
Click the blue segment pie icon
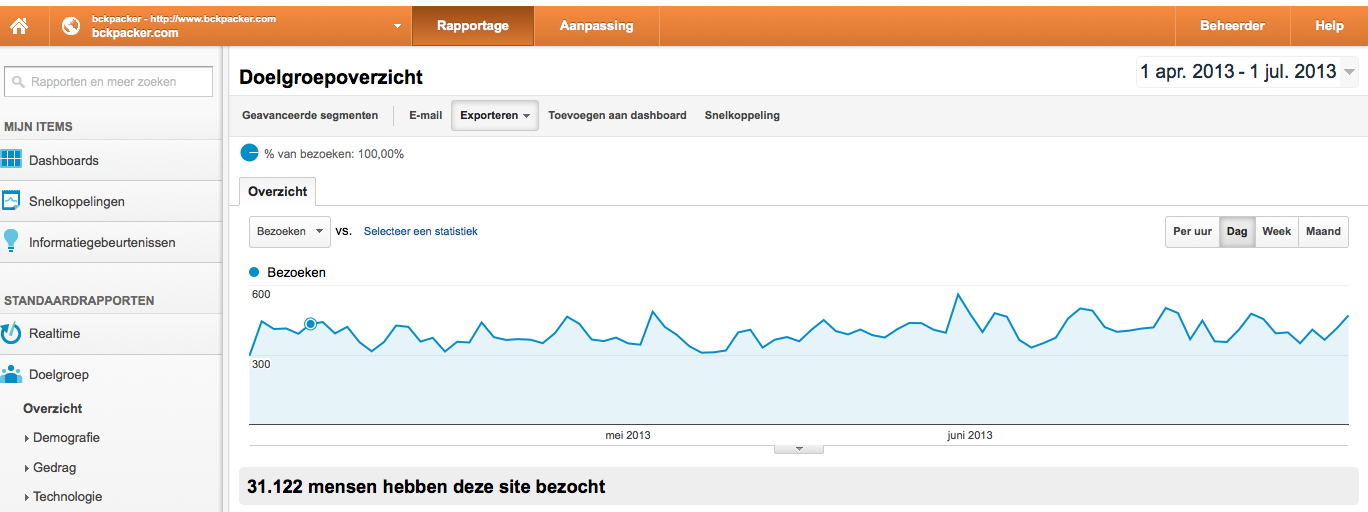coord(249,153)
